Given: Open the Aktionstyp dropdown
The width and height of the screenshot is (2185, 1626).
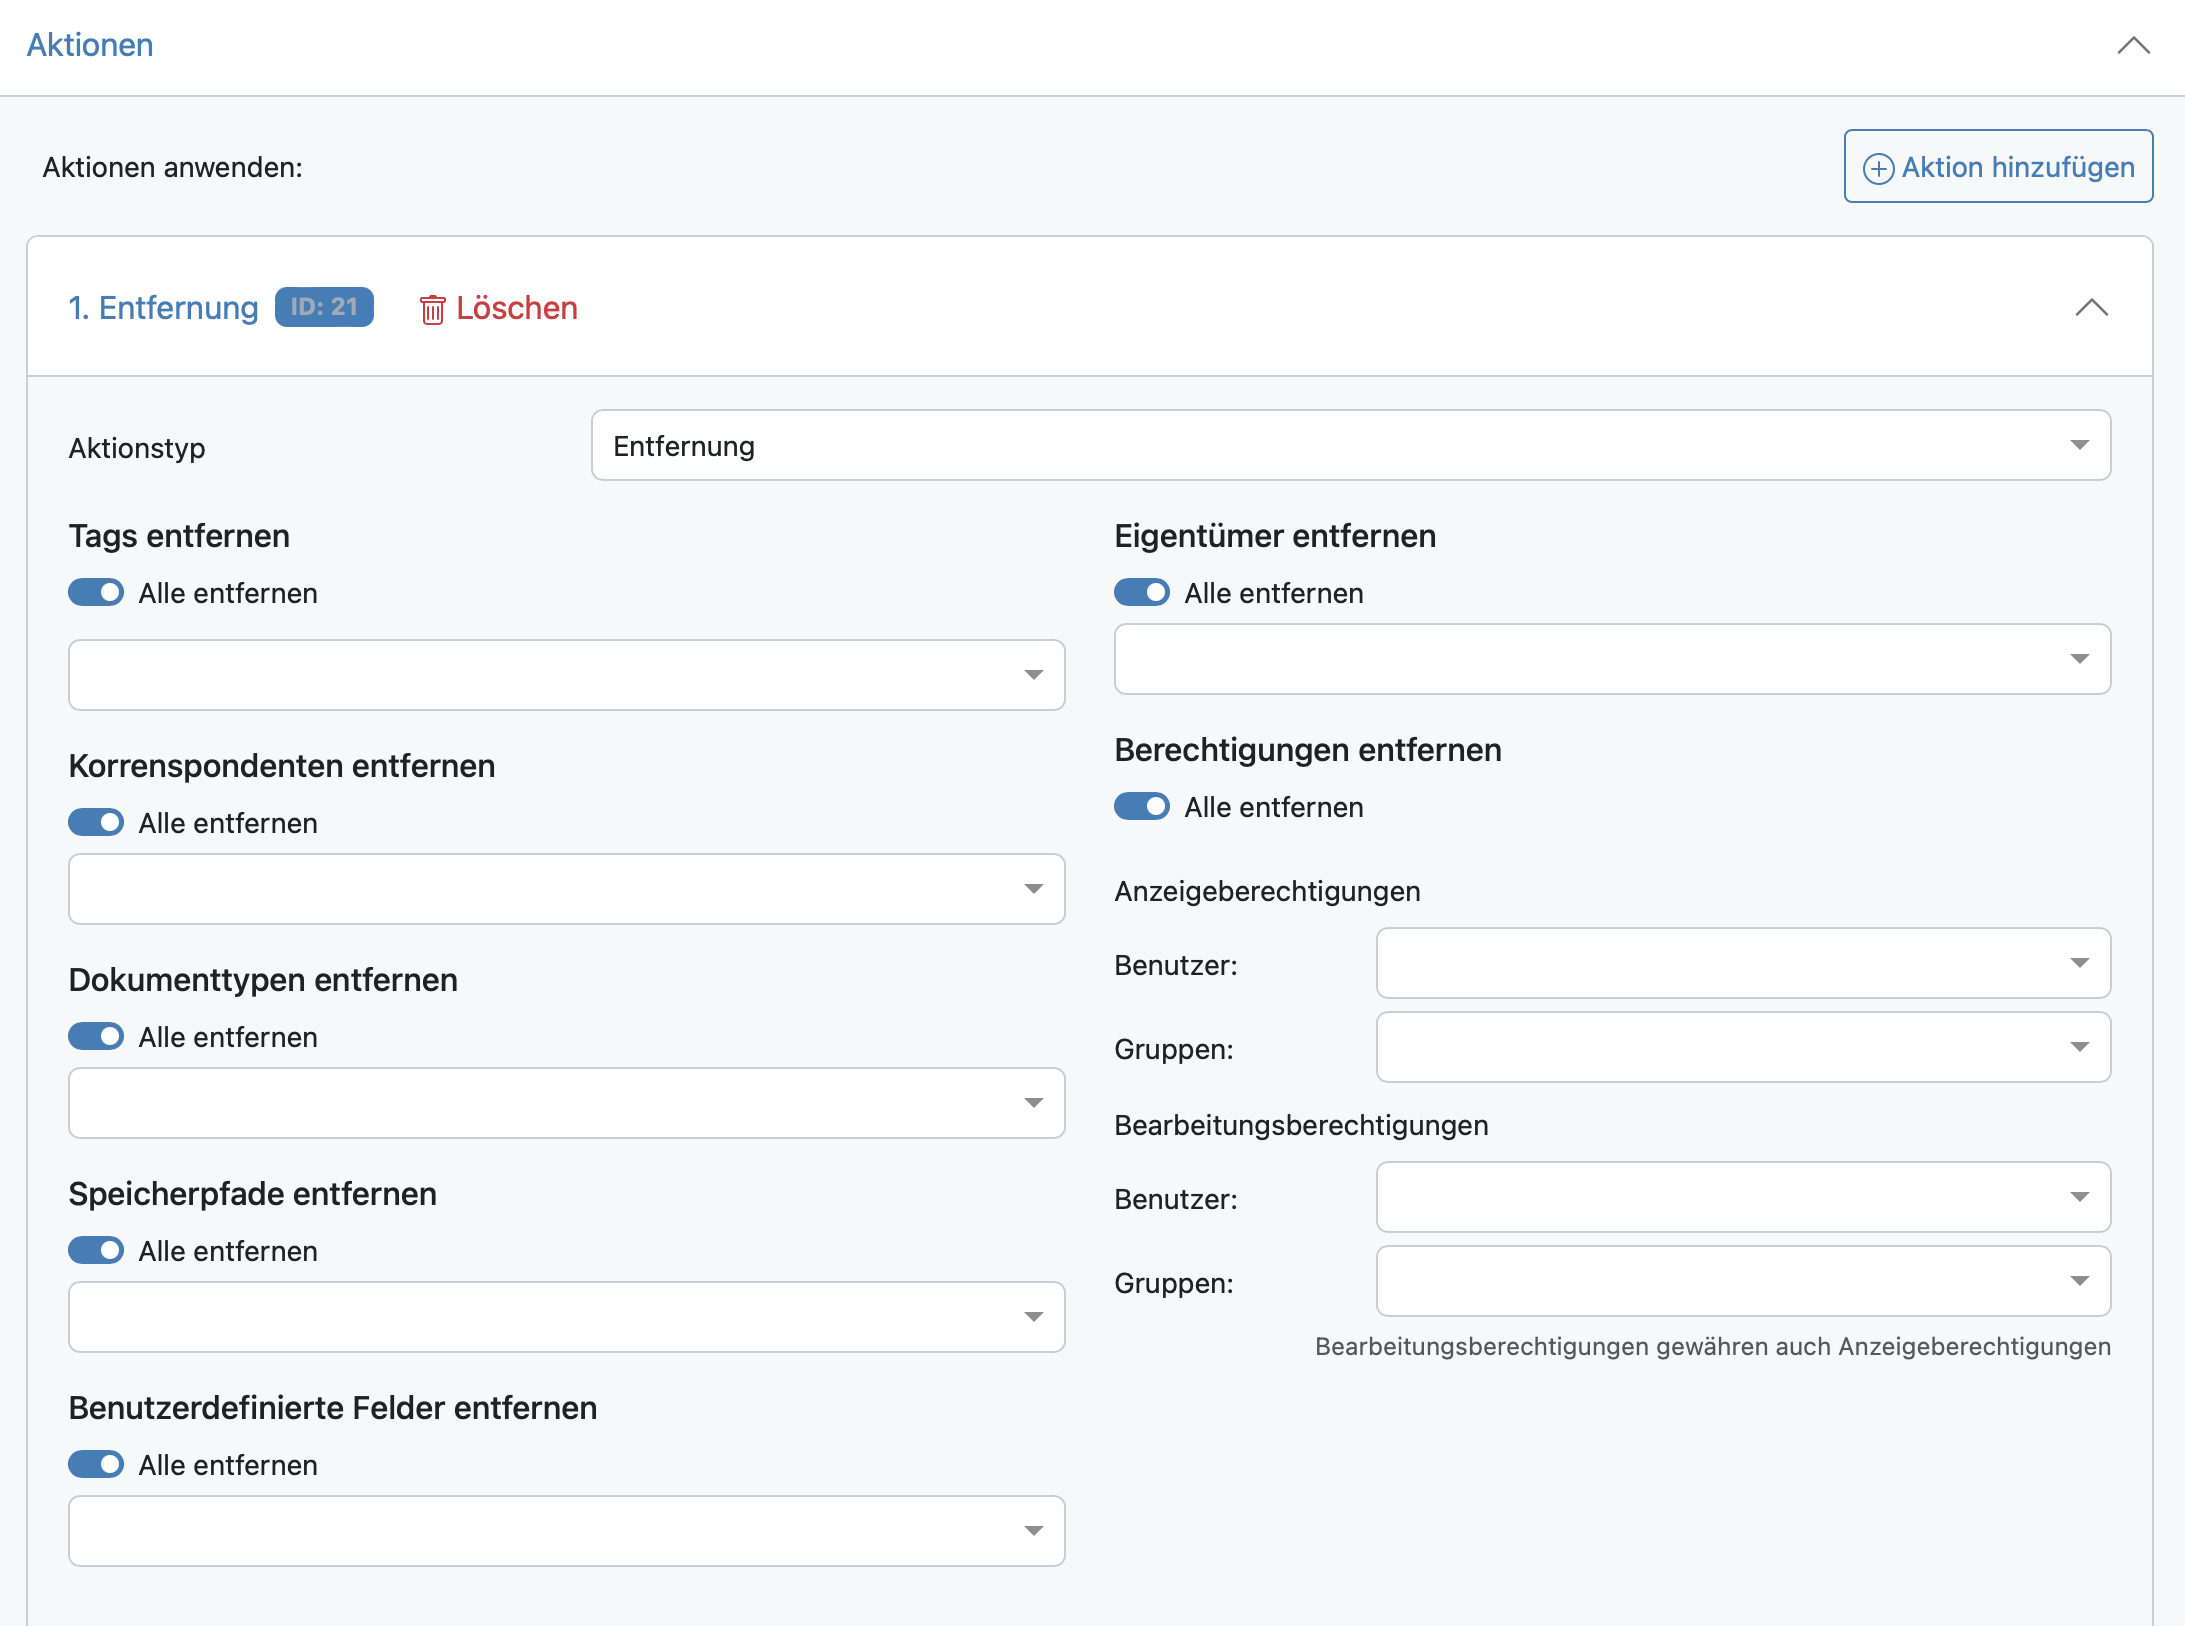Looking at the screenshot, I should click(x=1350, y=446).
